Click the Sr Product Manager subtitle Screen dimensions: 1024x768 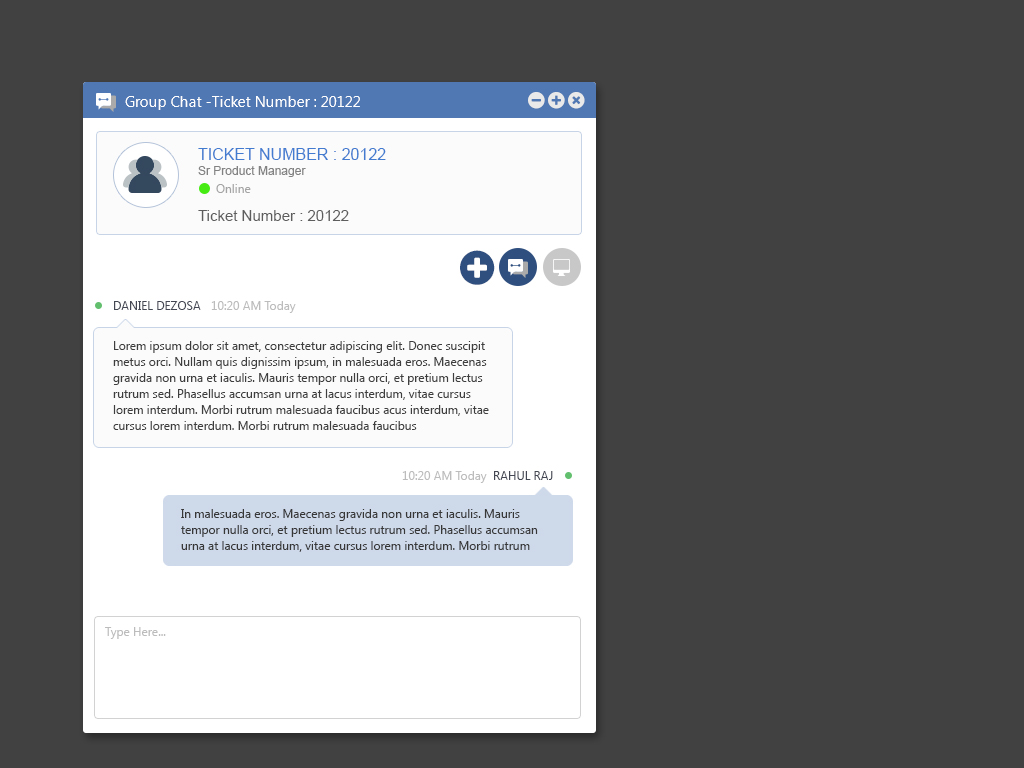[252, 171]
